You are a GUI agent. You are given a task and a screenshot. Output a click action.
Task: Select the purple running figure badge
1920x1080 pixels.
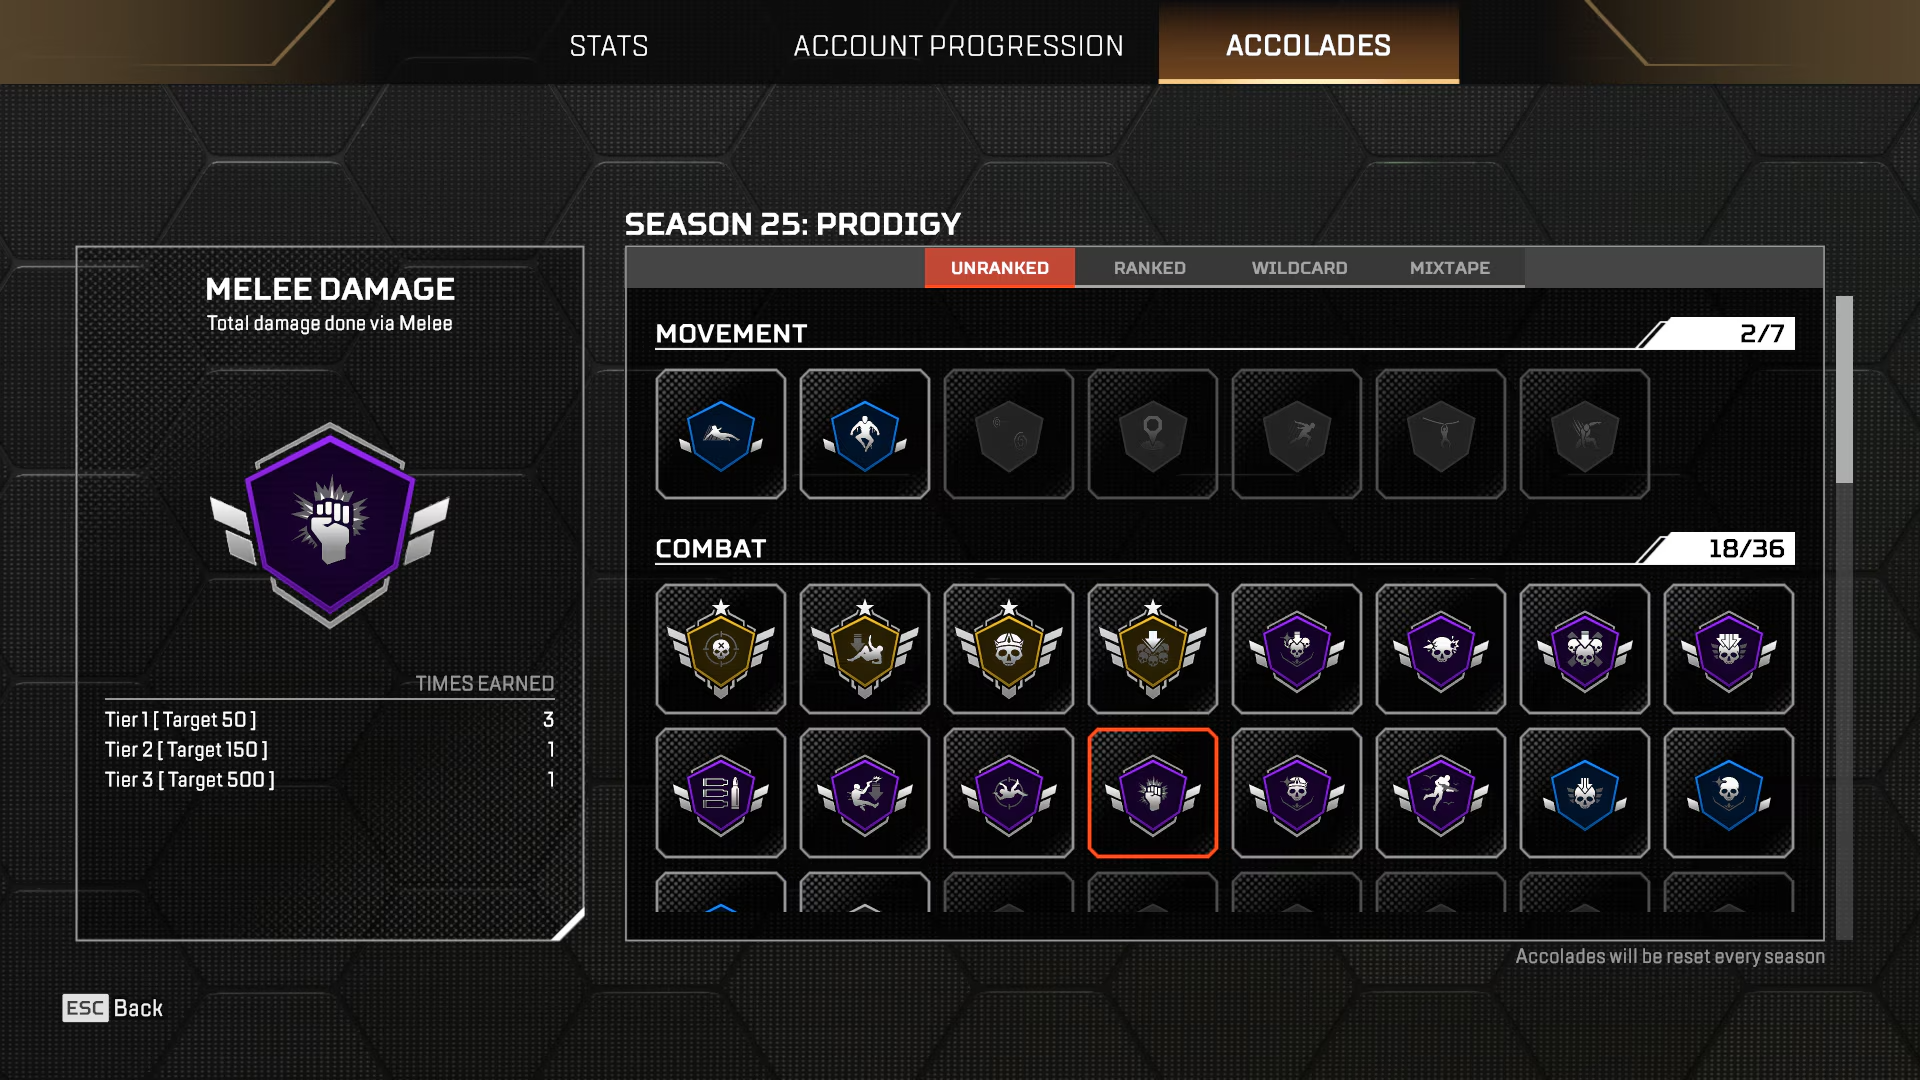(x=1441, y=793)
